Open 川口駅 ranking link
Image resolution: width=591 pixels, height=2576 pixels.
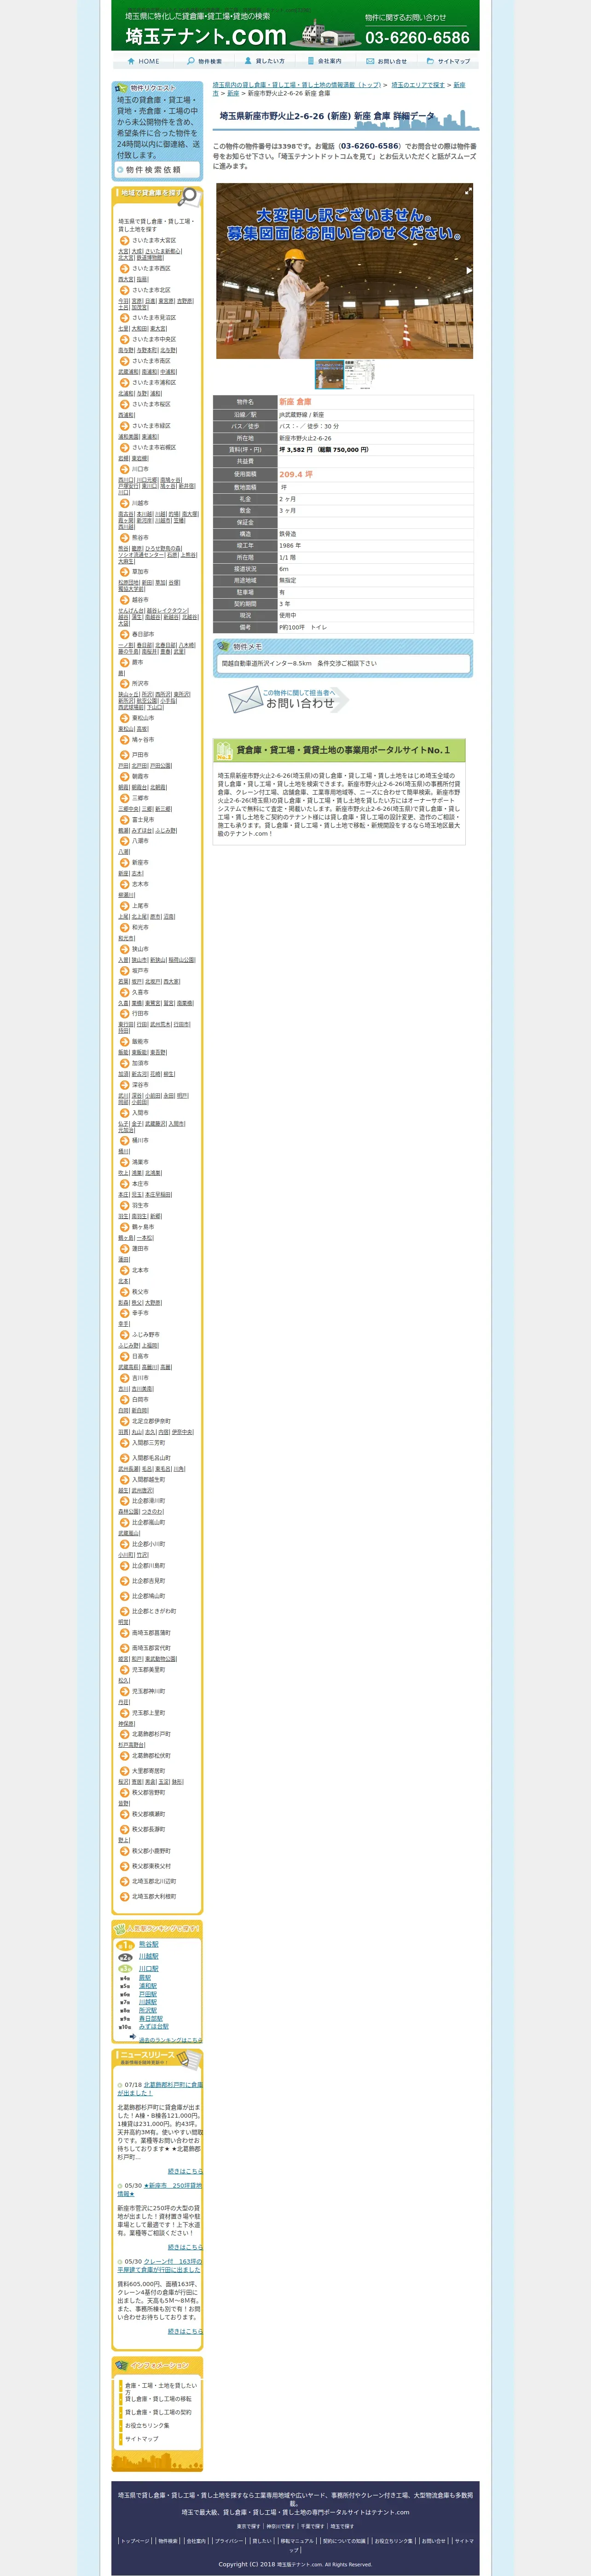click(x=148, y=1969)
